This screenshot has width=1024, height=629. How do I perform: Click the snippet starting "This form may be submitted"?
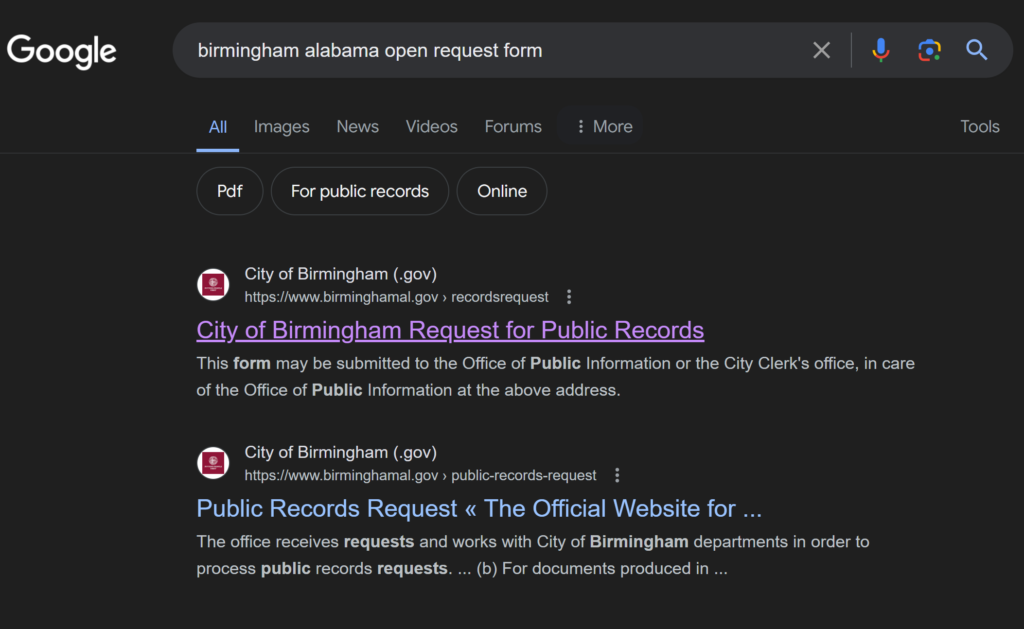(556, 377)
